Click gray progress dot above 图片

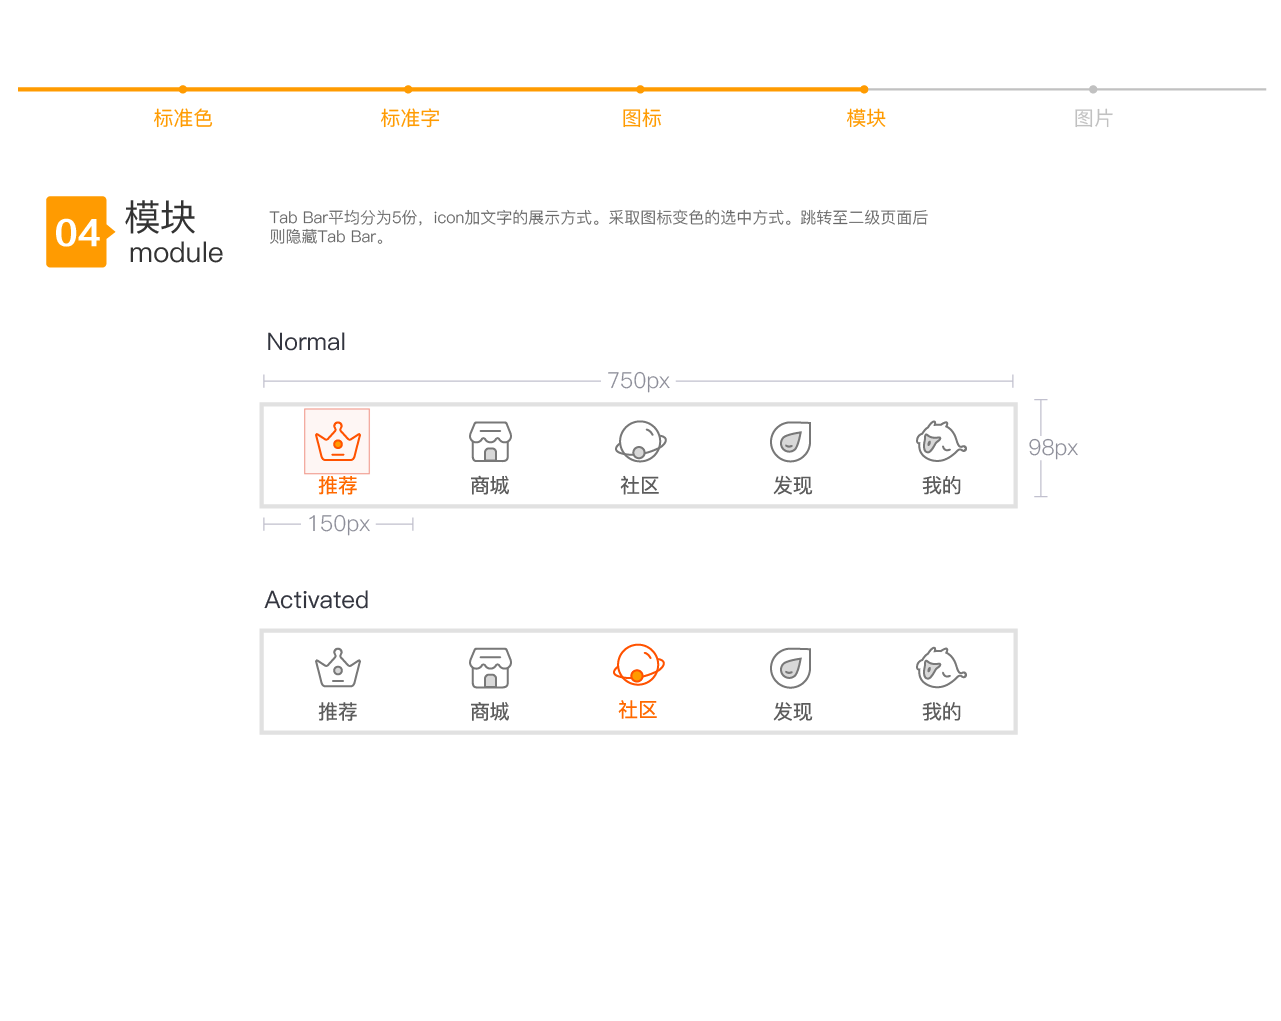coord(1093,89)
